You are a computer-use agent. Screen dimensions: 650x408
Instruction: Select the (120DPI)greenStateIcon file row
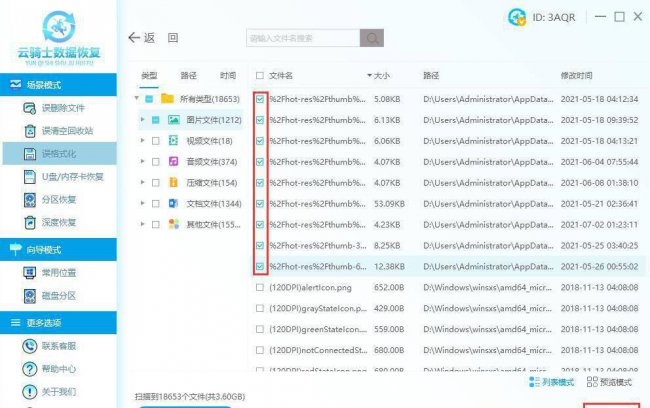coord(447,329)
